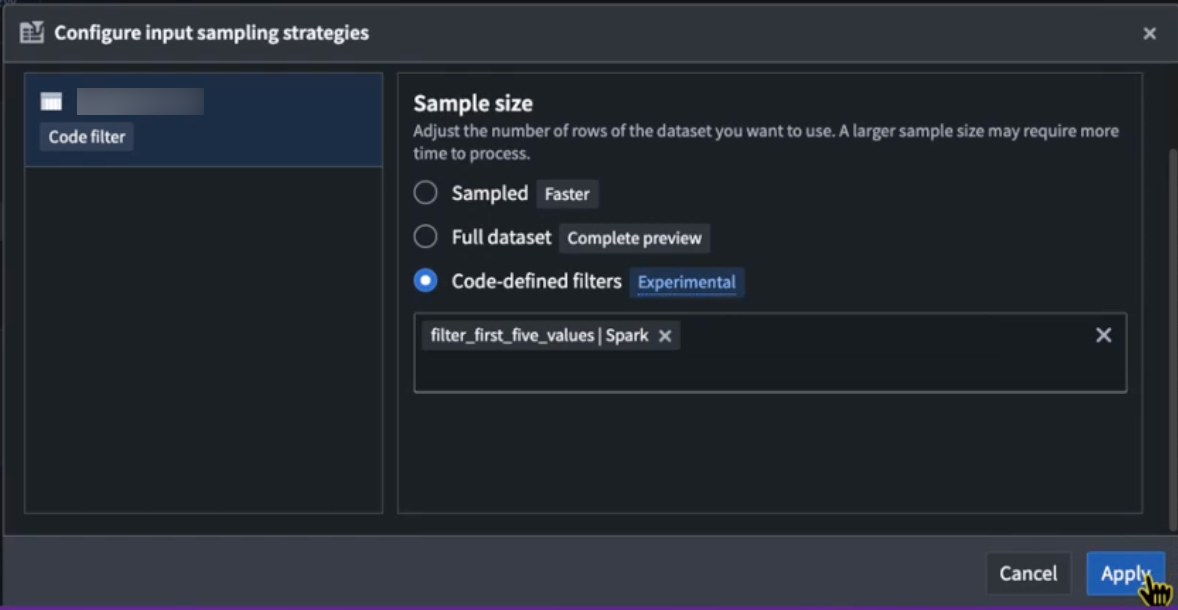Screen dimensions: 1178x610
Task: Click the Experimental badge
Action: (686, 283)
